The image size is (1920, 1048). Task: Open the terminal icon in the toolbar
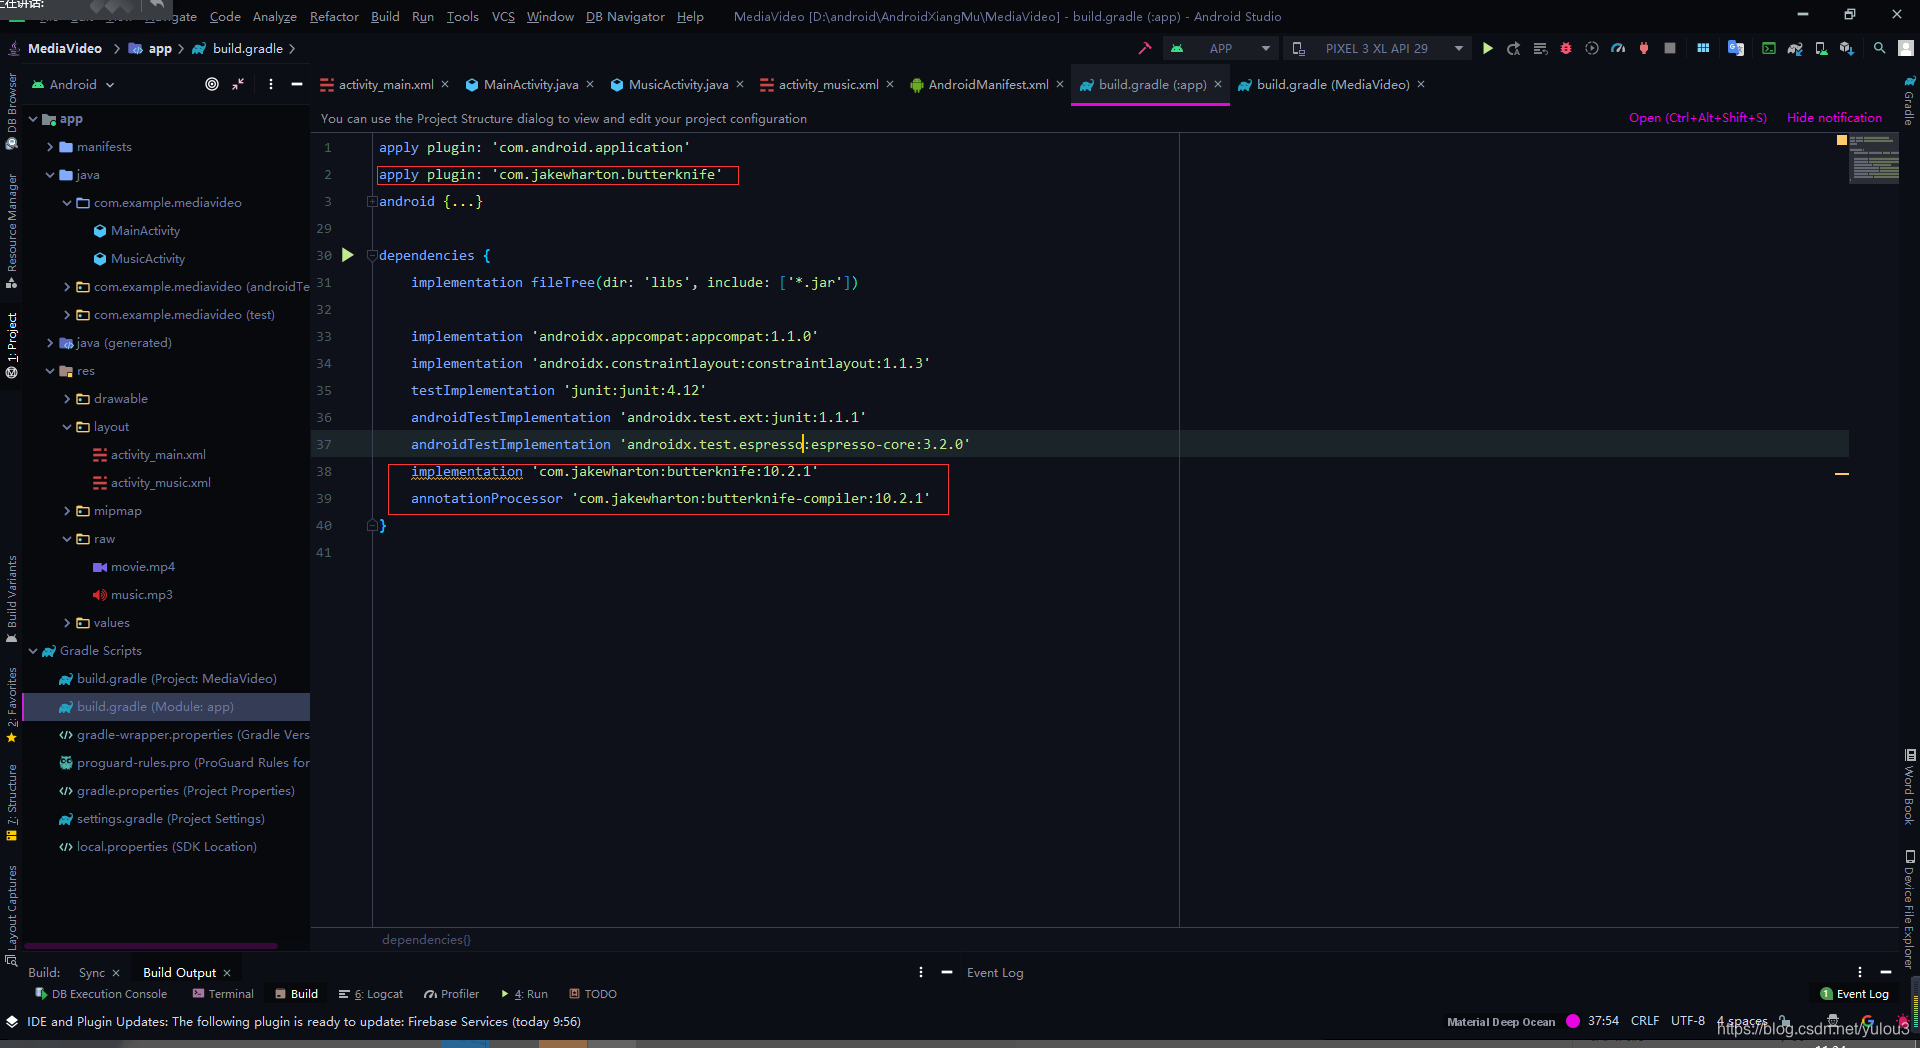1769,48
